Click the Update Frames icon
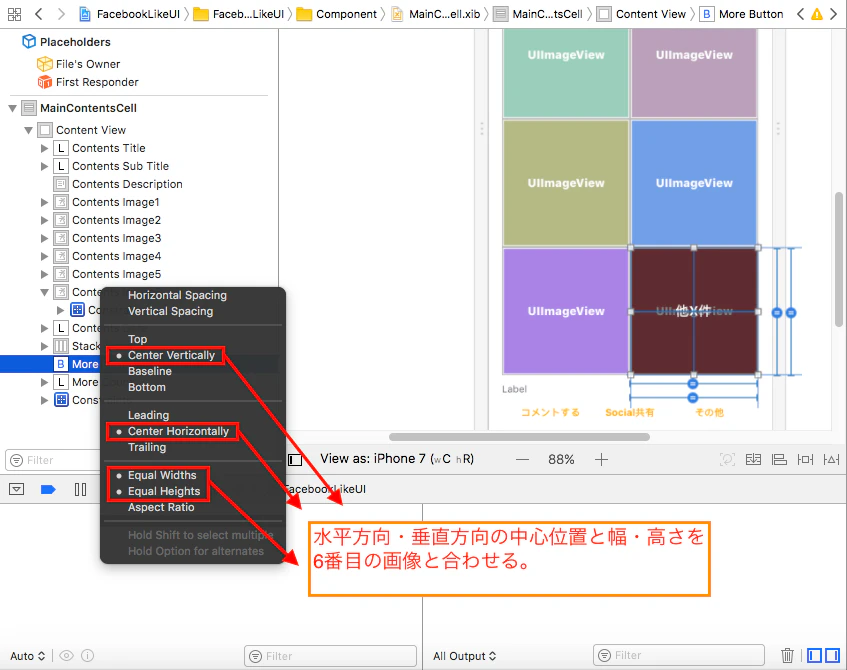Viewport: 847px width, 670px height. click(727, 460)
